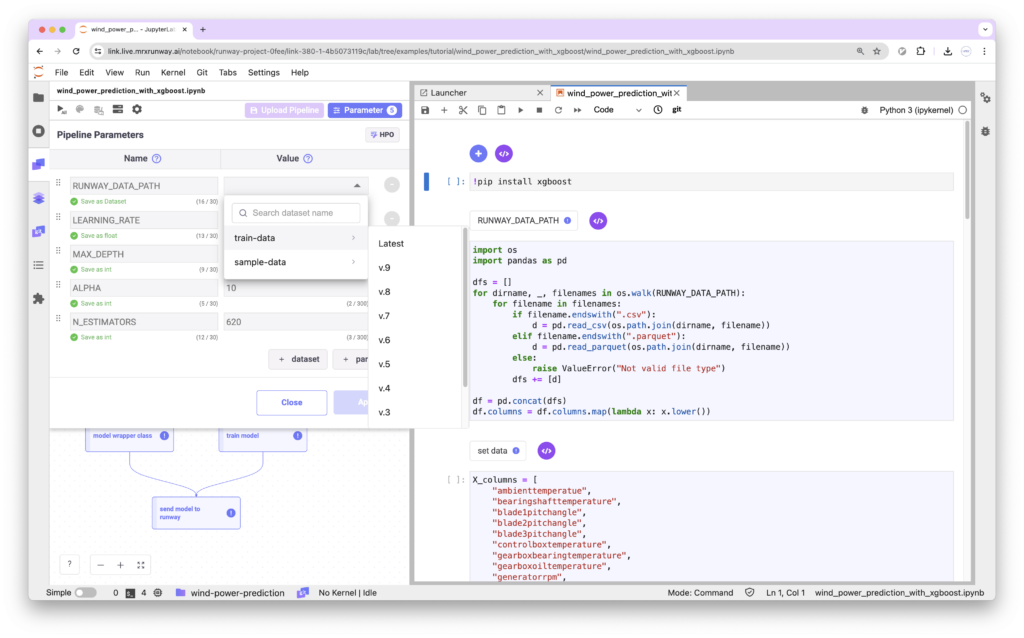Click the git button in notebook toolbar
Viewport: 1024px width, 638px height.
[677, 110]
